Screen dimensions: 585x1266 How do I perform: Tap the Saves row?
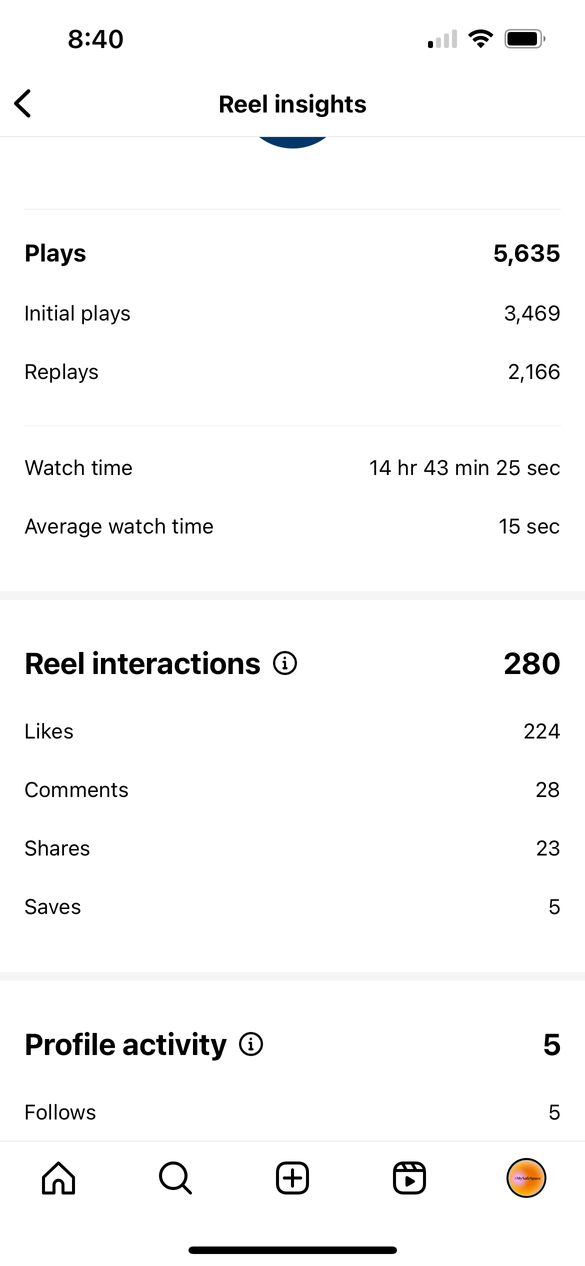coord(292,907)
